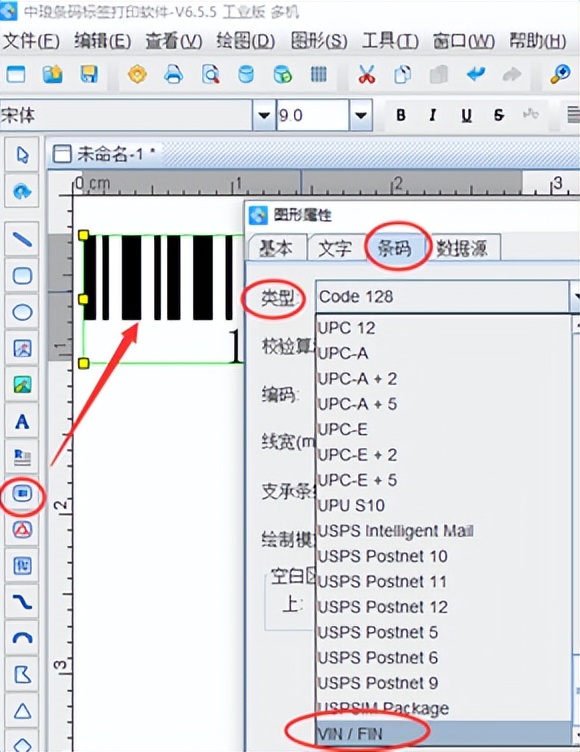The image size is (580, 752).
Task: Select the landscape image tool
Action: point(22,385)
